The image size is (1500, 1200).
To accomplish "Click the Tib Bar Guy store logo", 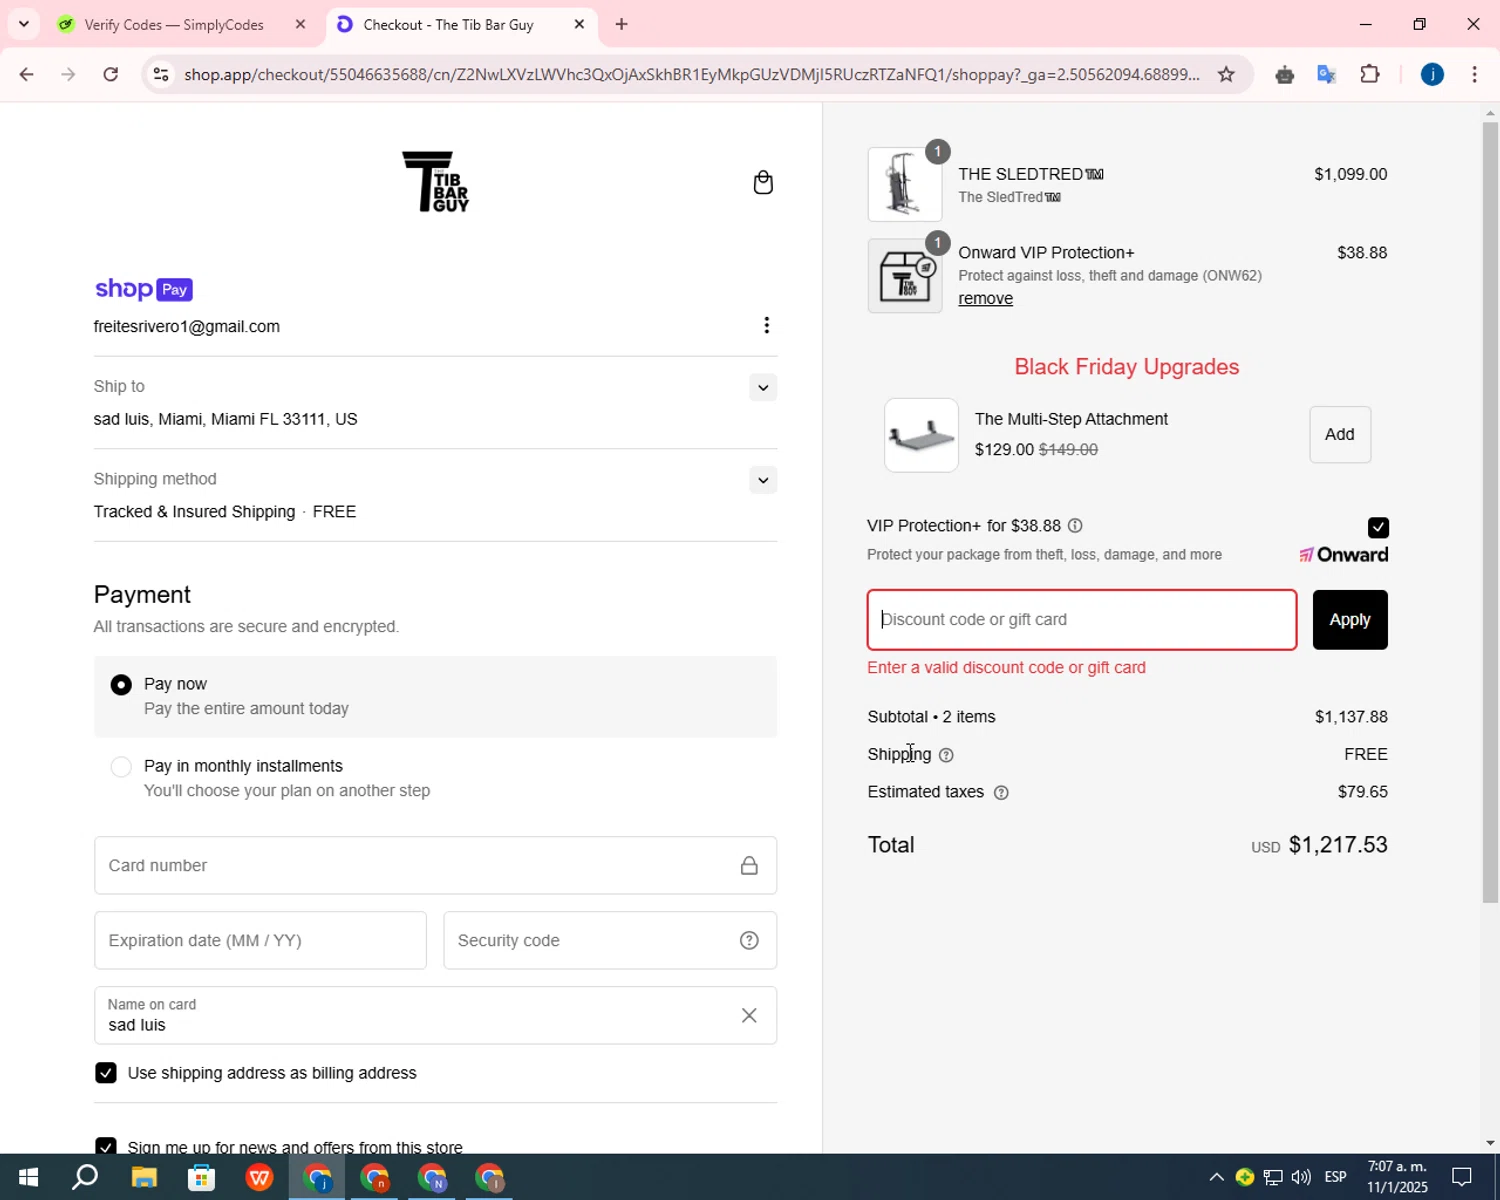I will (x=435, y=181).
